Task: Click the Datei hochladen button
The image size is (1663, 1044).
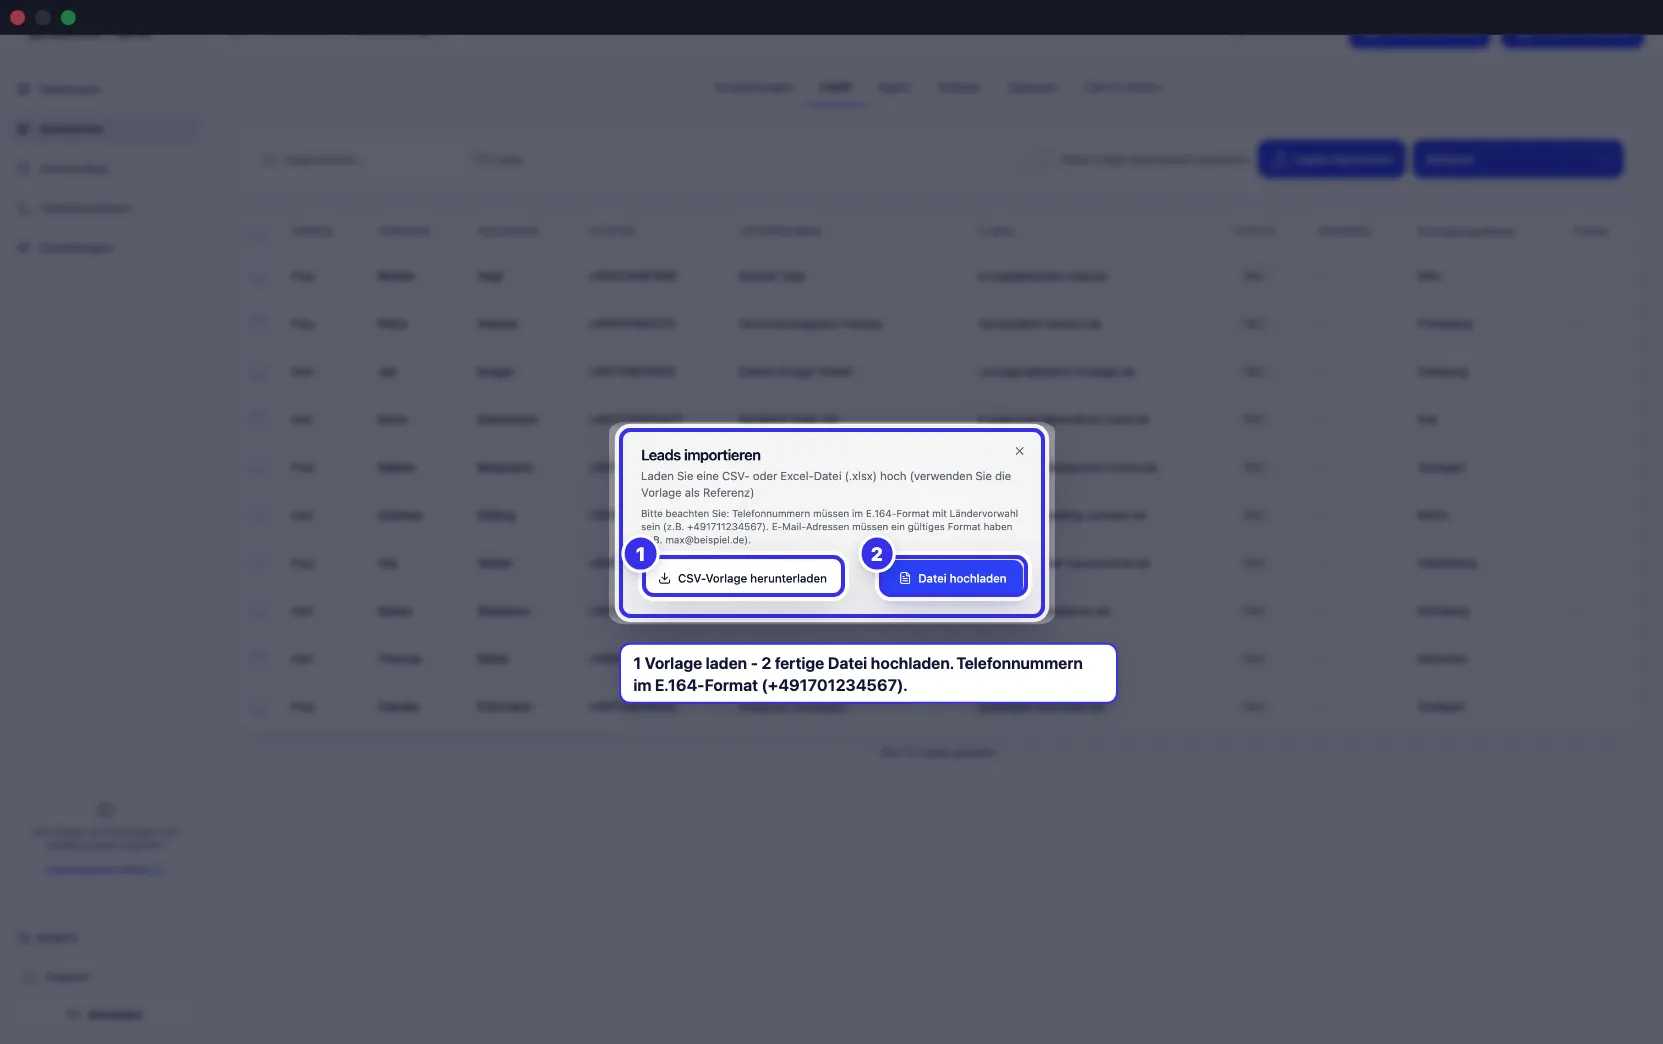Action: (x=953, y=578)
